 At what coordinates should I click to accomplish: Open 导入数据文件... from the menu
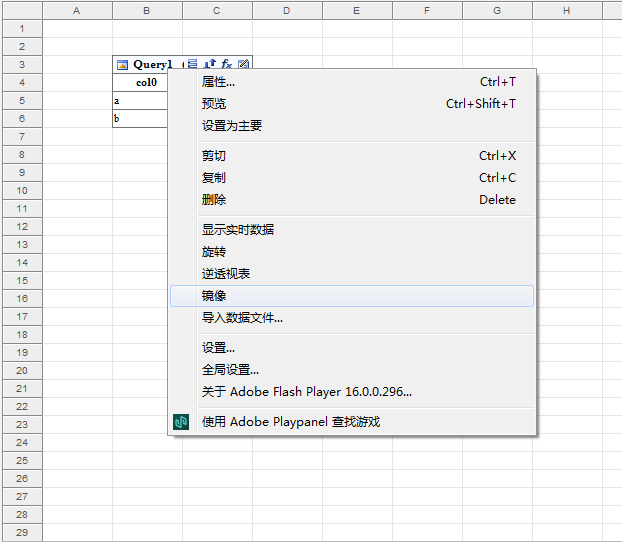coord(352,317)
